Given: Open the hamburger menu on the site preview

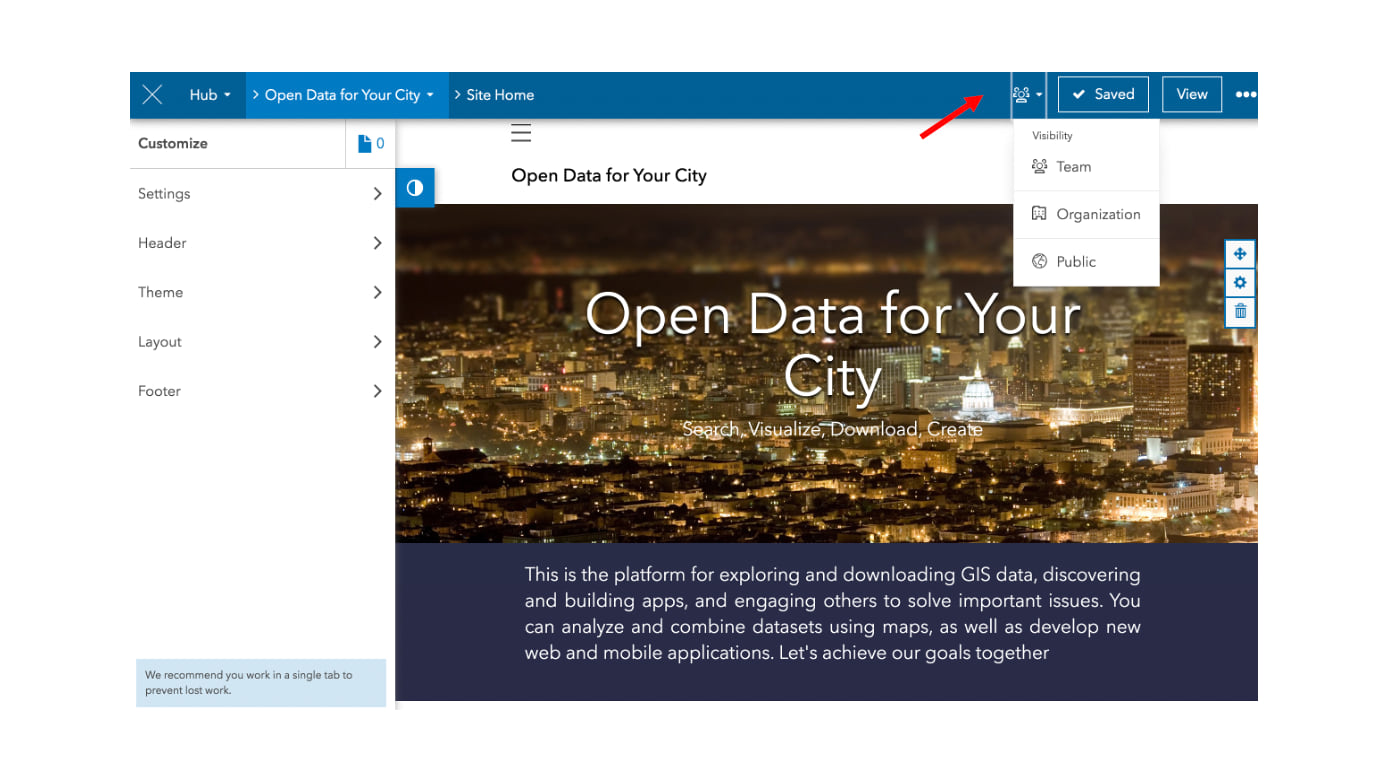Looking at the screenshot, I should (521, 134).
